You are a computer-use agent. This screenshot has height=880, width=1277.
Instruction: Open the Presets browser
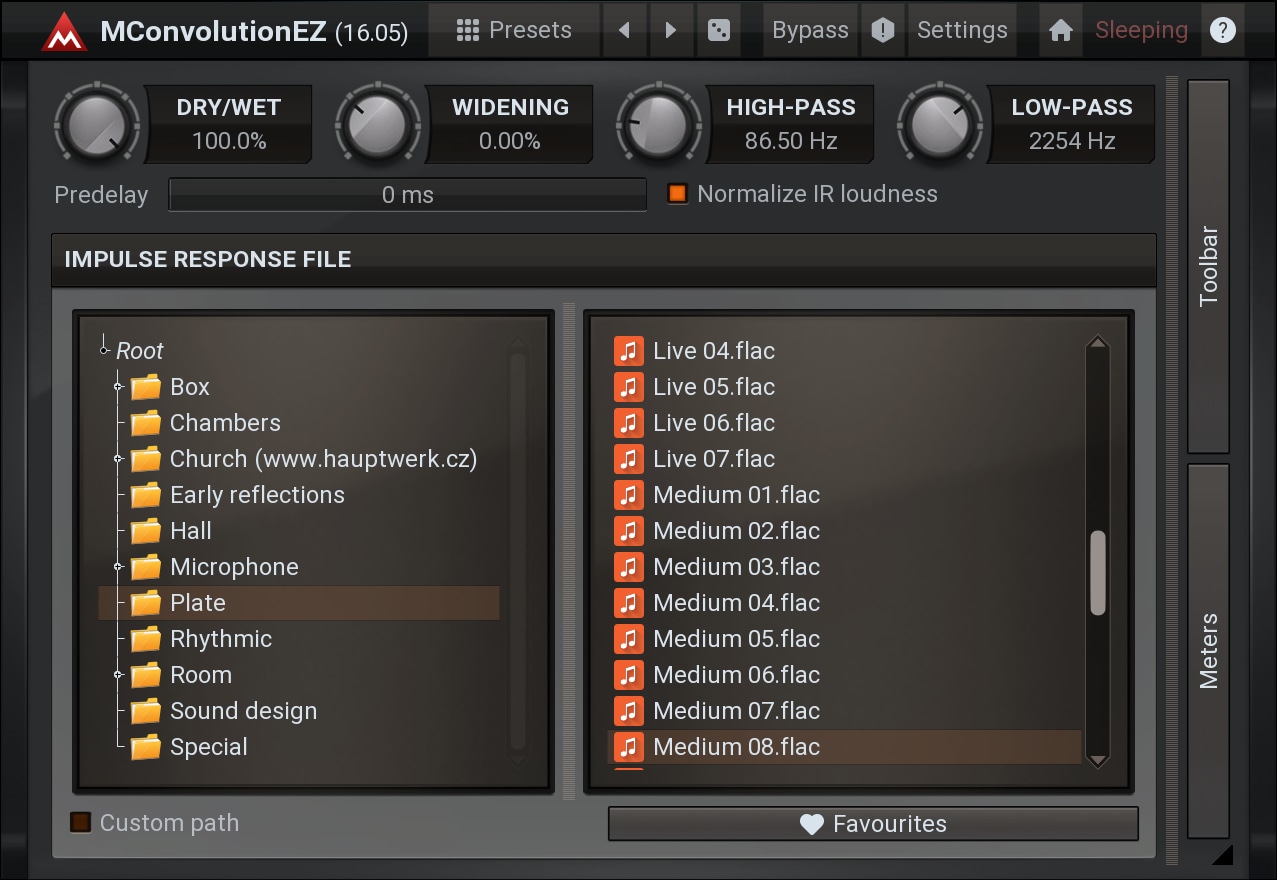514,30
